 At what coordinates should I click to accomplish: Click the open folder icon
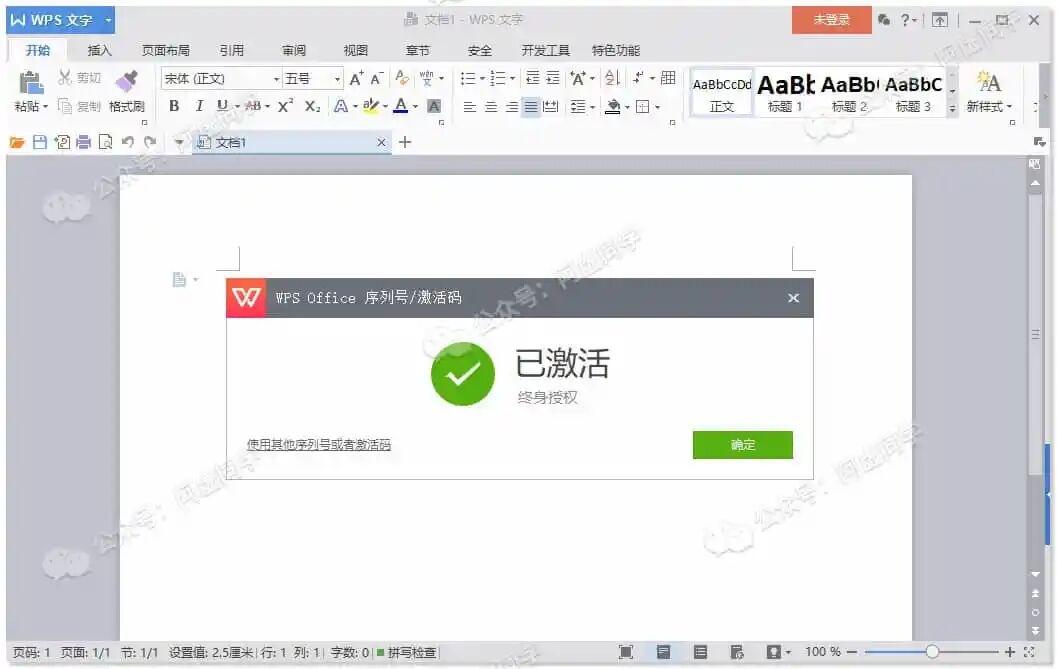tap(17, 142)
